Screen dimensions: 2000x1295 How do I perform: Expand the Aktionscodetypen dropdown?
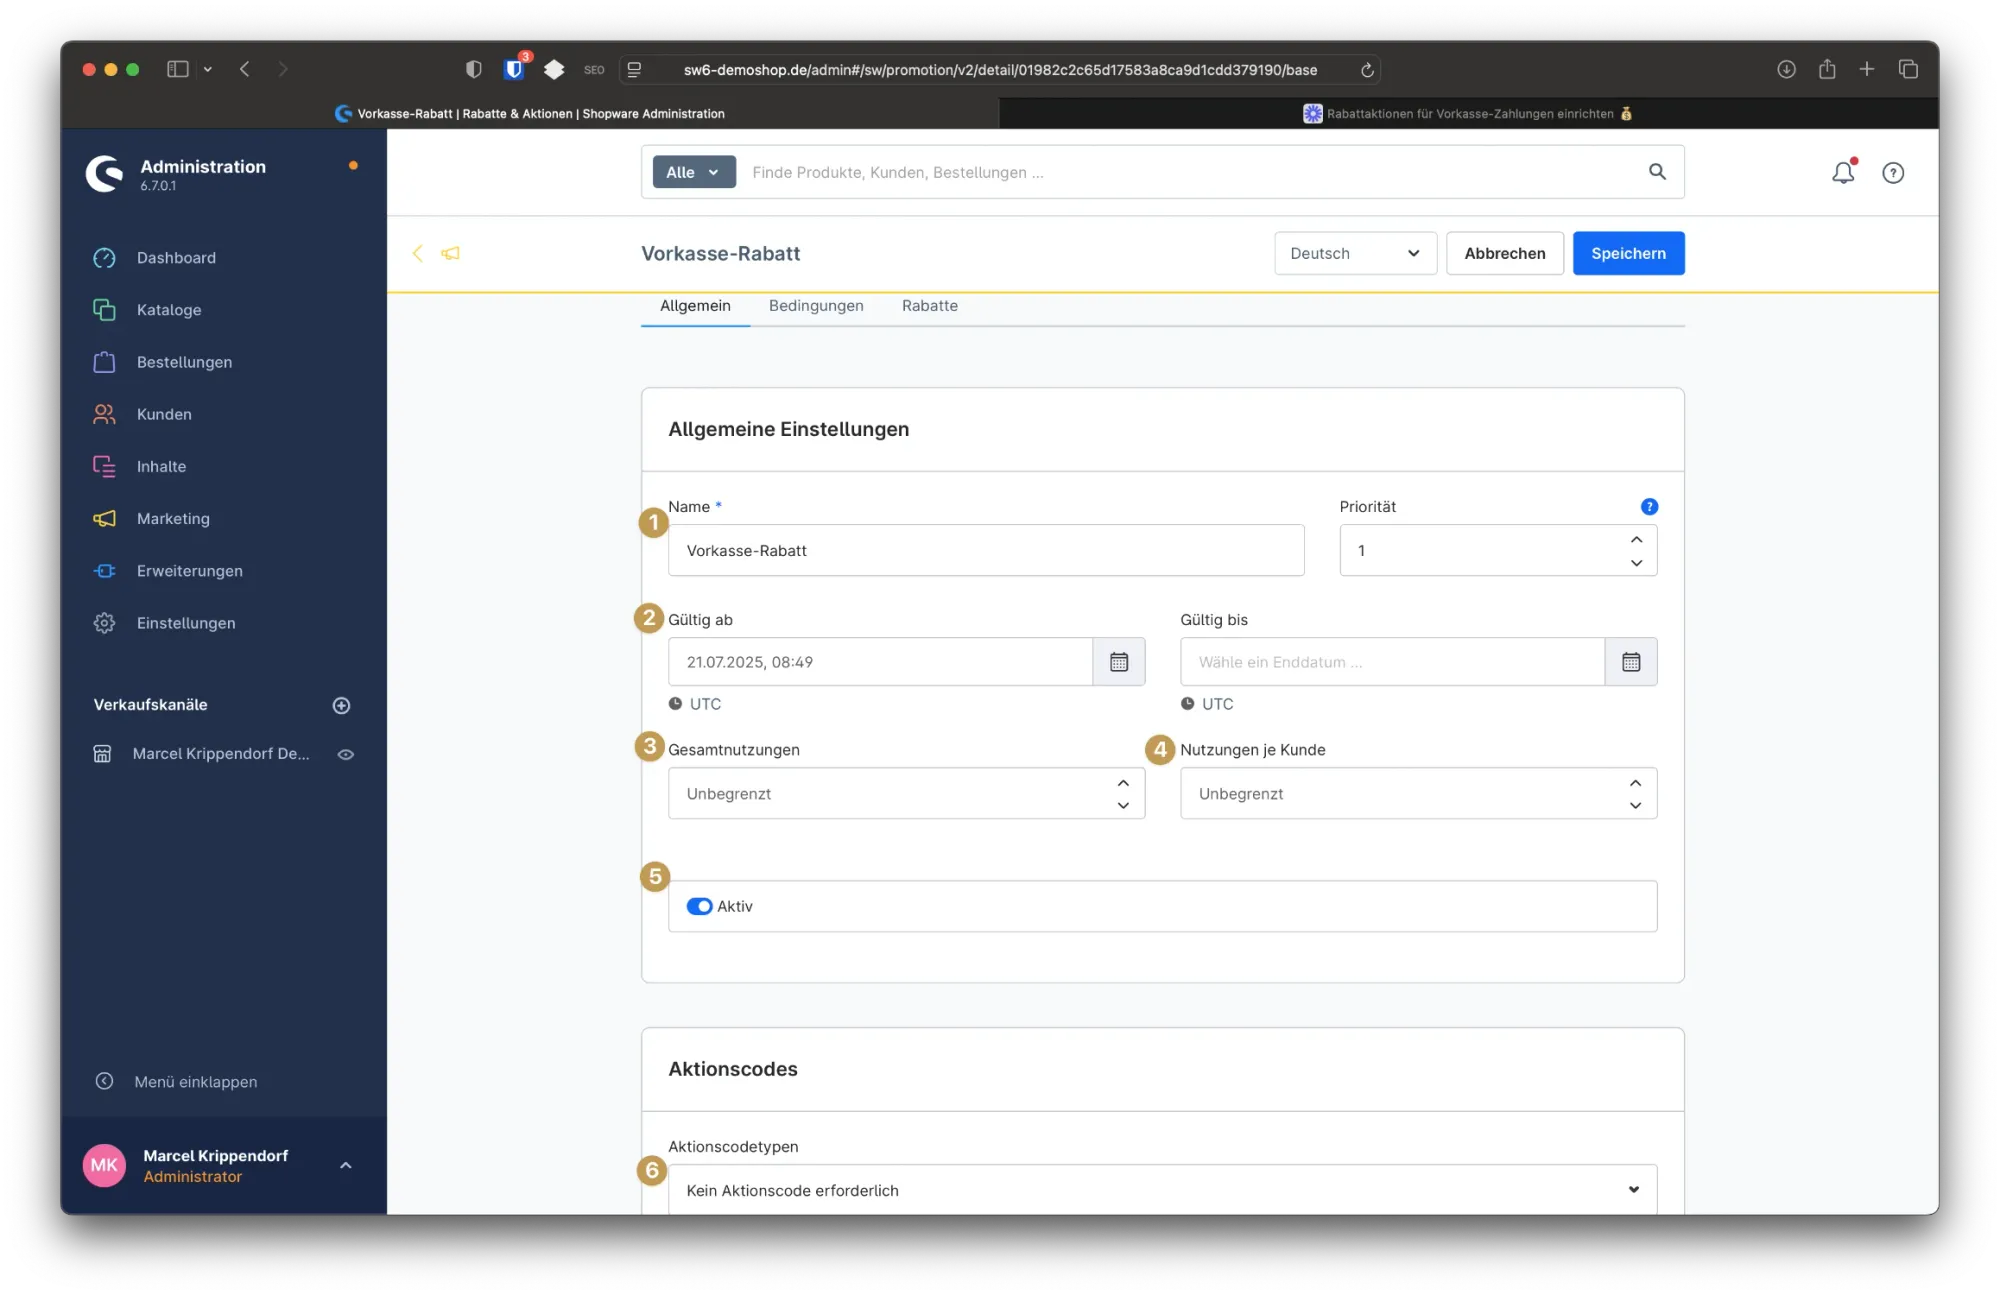(1161, 1189)
